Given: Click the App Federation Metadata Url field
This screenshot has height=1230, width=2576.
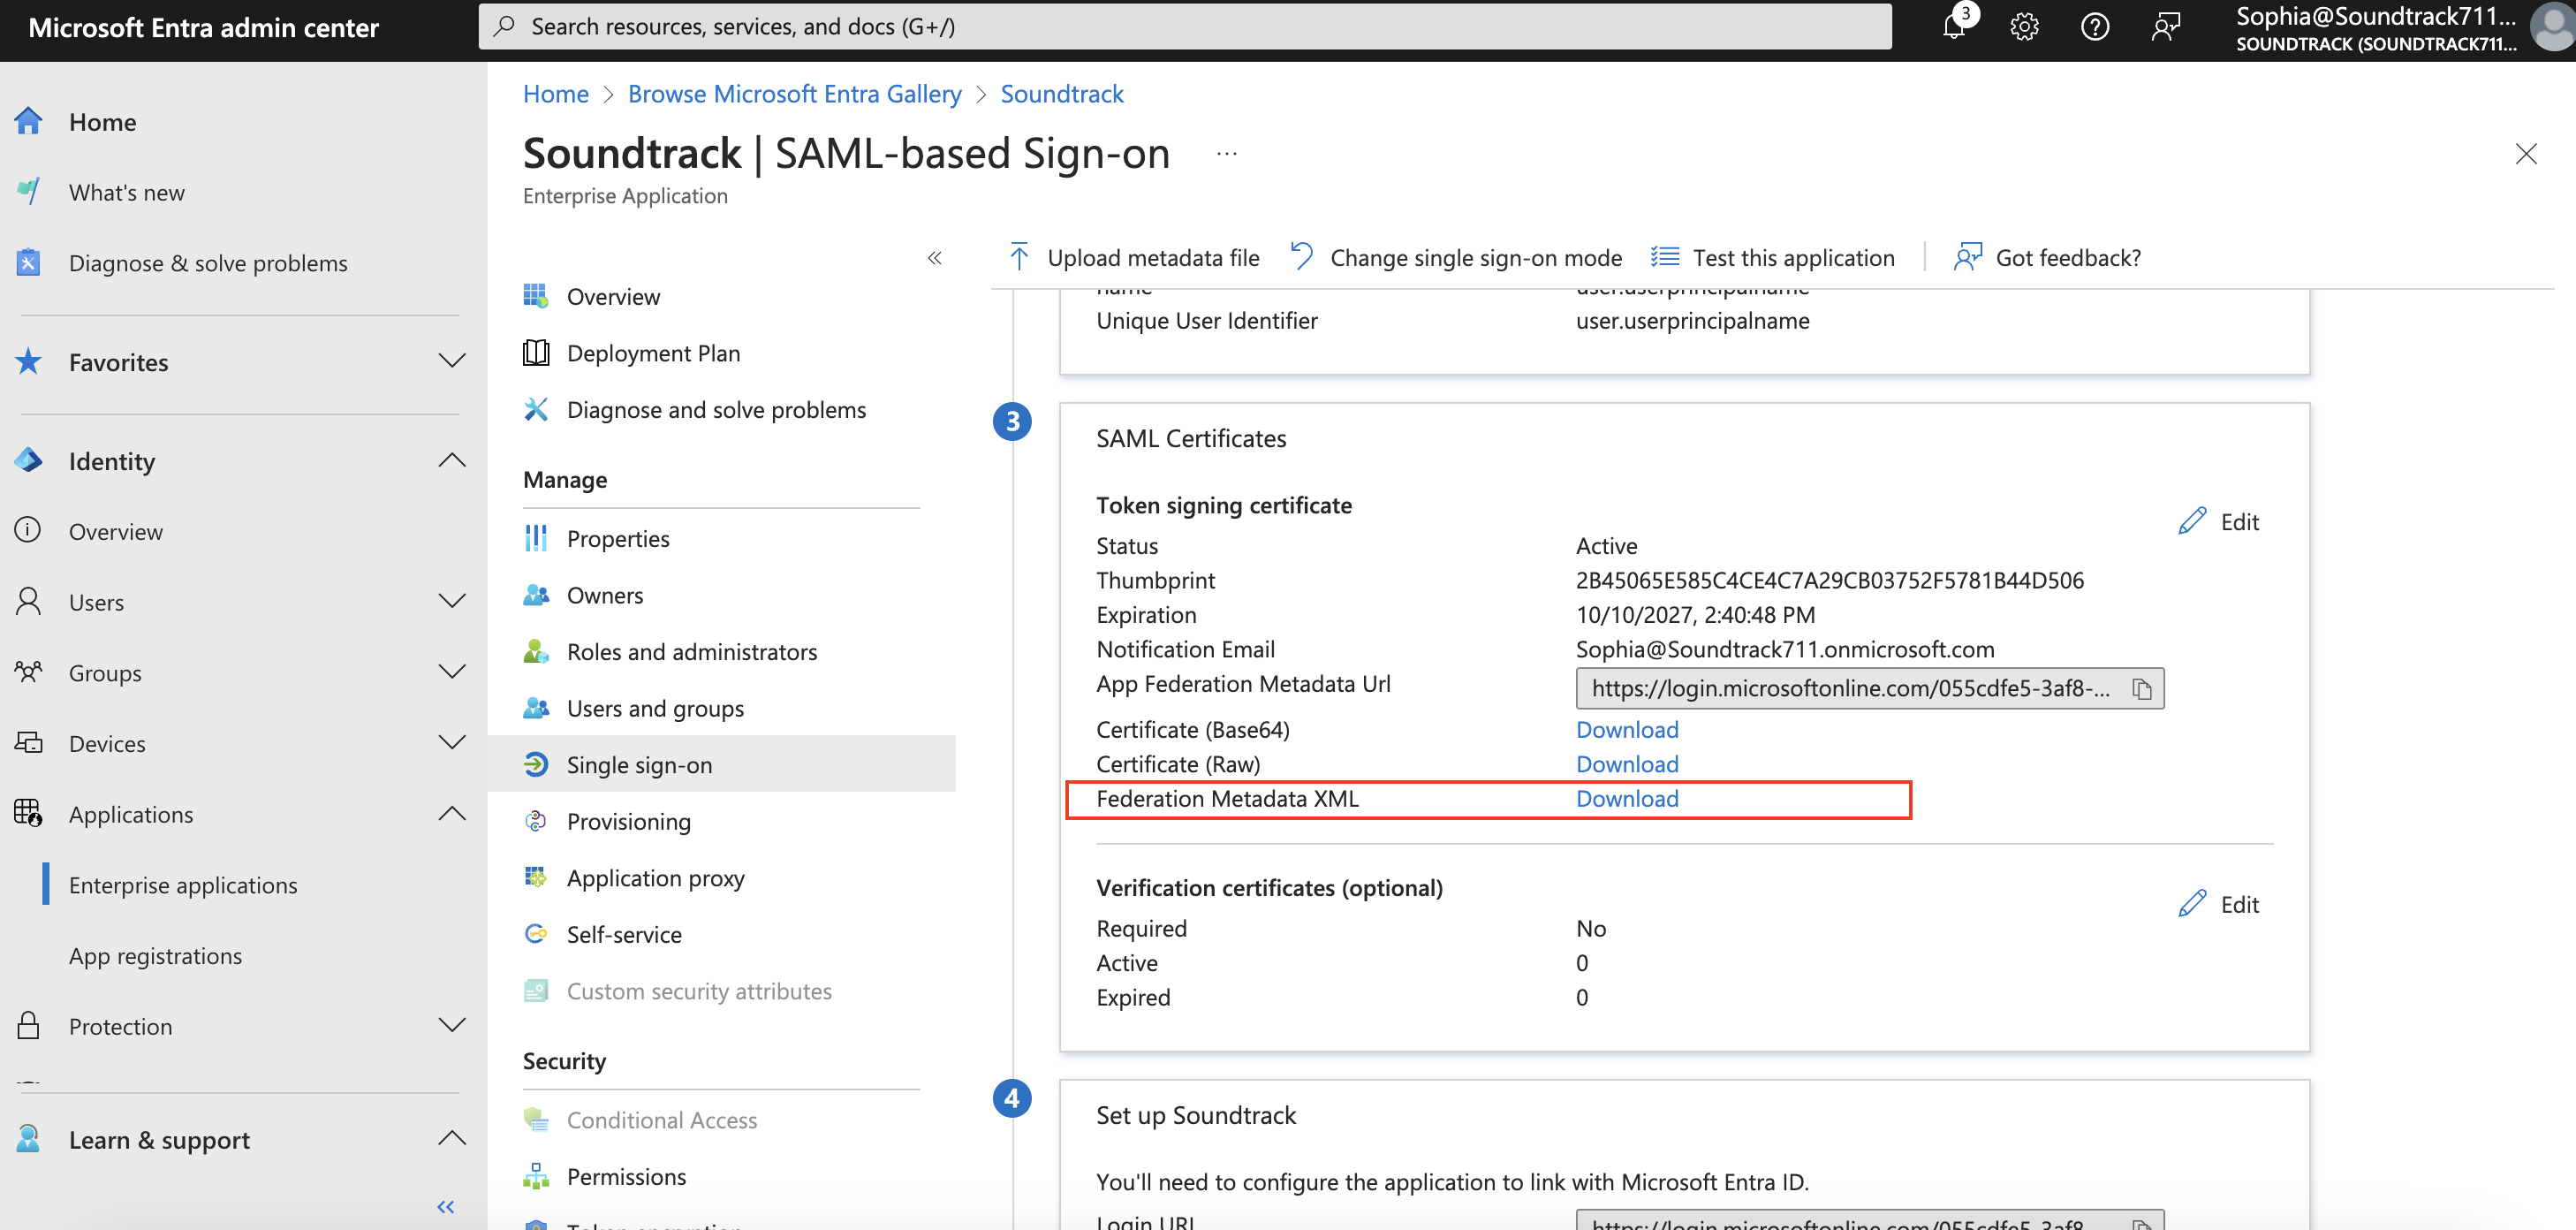Looking at the screenshot, I should coord(1870,689).
